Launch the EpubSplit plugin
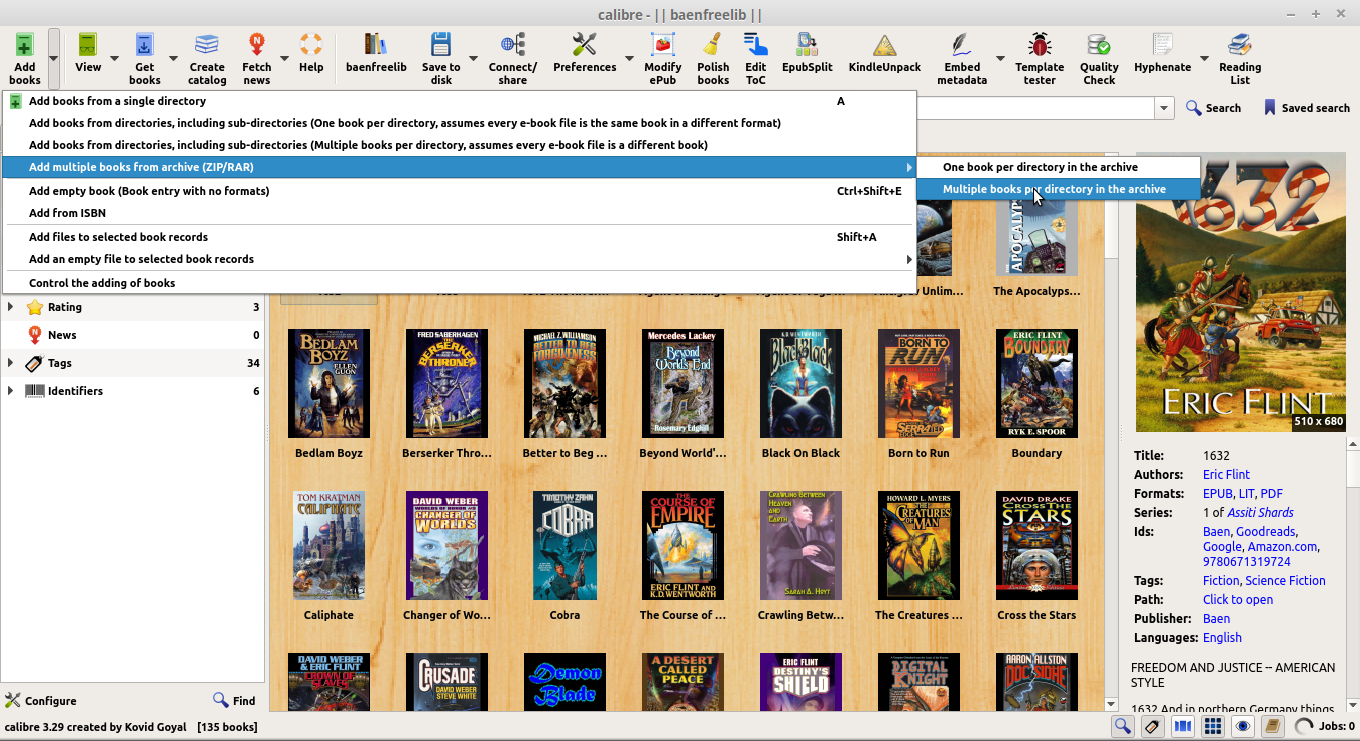 click(x=807, y=46)
